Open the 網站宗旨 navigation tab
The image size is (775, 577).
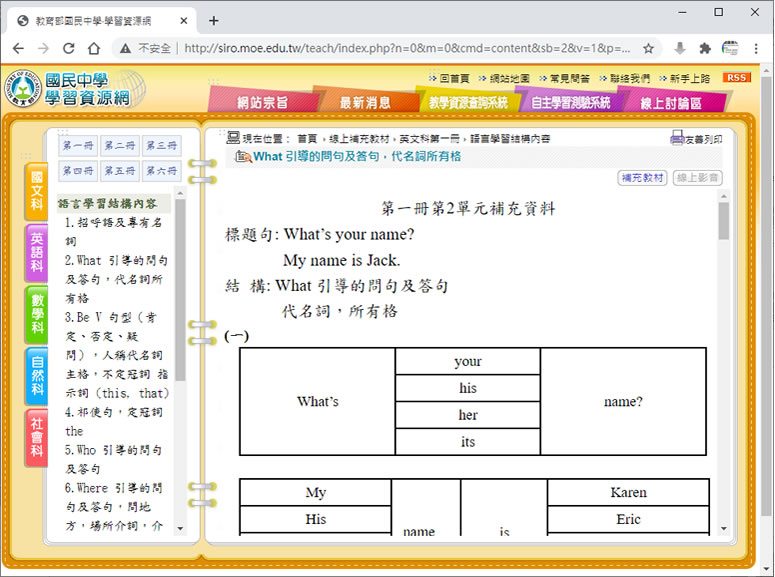click(x=262, y=102)
